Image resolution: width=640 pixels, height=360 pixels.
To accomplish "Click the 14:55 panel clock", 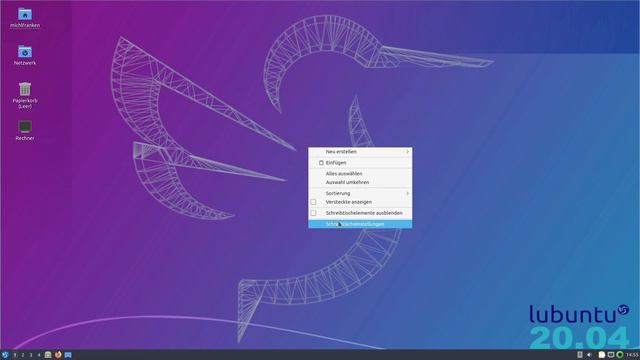I will 632,355.
